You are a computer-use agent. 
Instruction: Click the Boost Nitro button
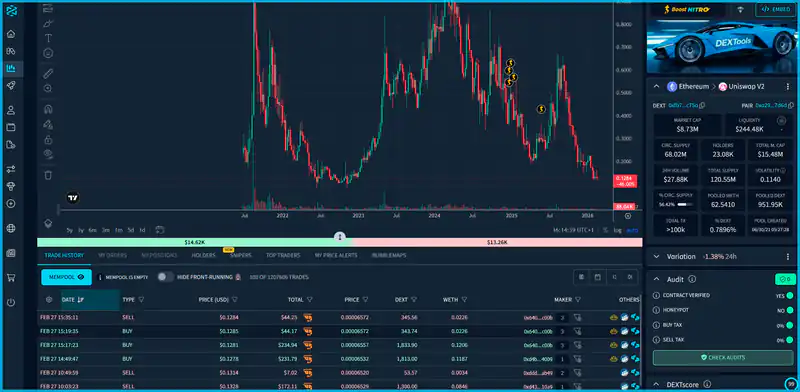(x=687, y=9)
